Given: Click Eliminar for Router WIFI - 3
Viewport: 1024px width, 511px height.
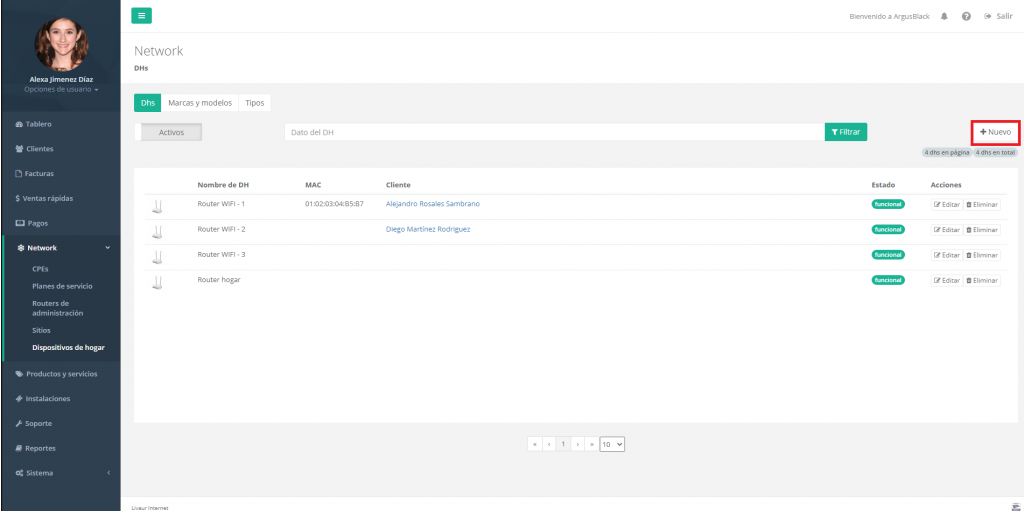Looking at the screenshot, I should (982, 255).
